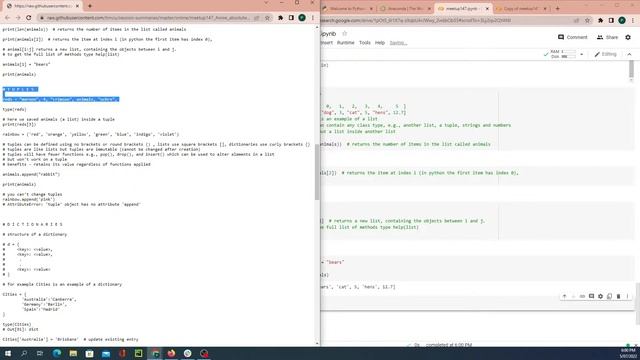
Task: Delete cell with trash icon
Action: coord(618,296)
